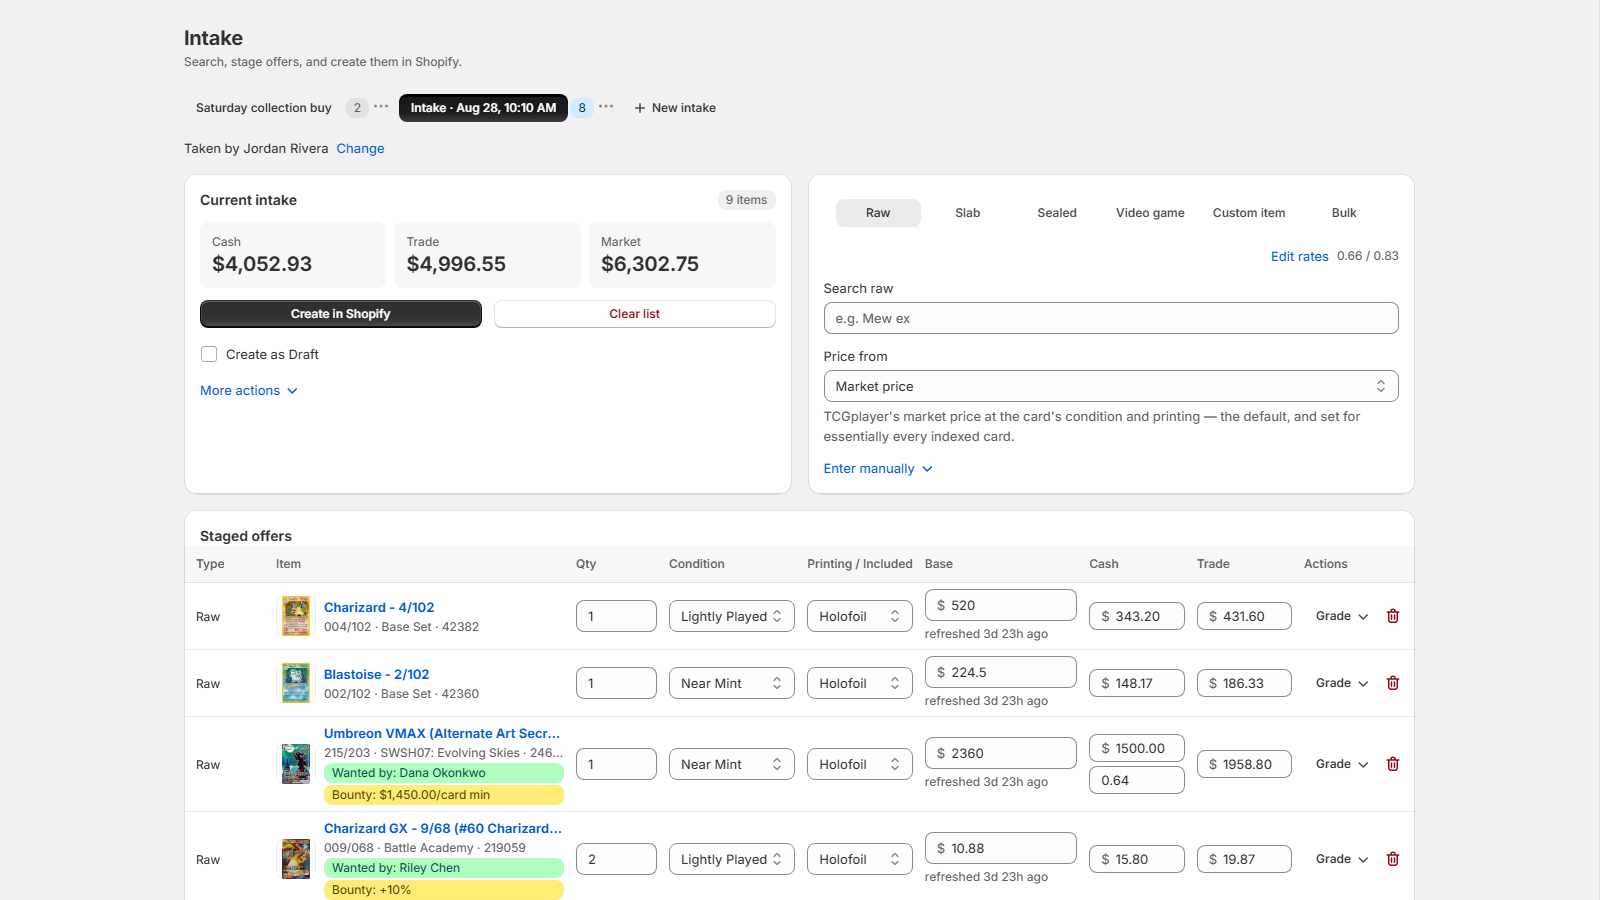Delete the Charizard 4/102 staged offer
The height and width of the screenshot is (900, 1600).
(x=1393, y=616)
